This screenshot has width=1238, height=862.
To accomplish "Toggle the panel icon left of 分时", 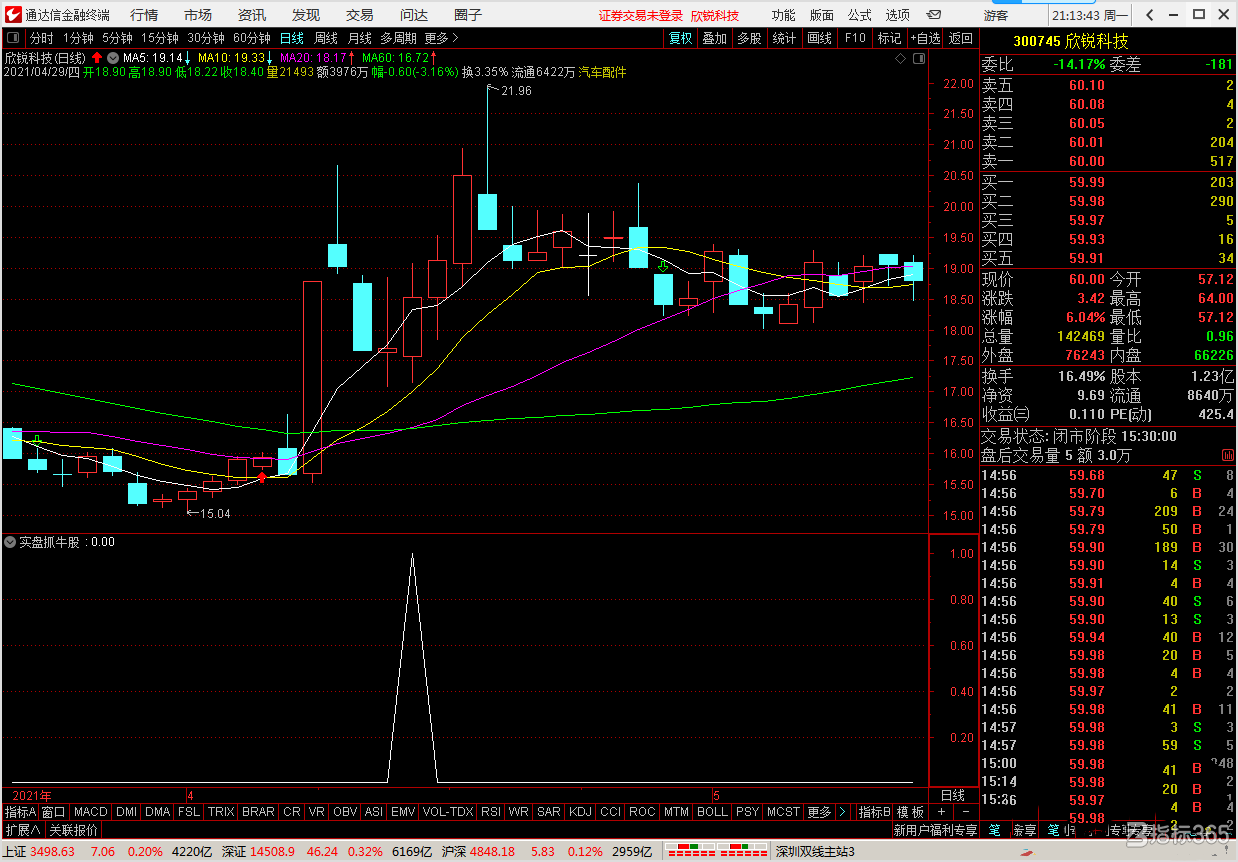I will point(15,38).
